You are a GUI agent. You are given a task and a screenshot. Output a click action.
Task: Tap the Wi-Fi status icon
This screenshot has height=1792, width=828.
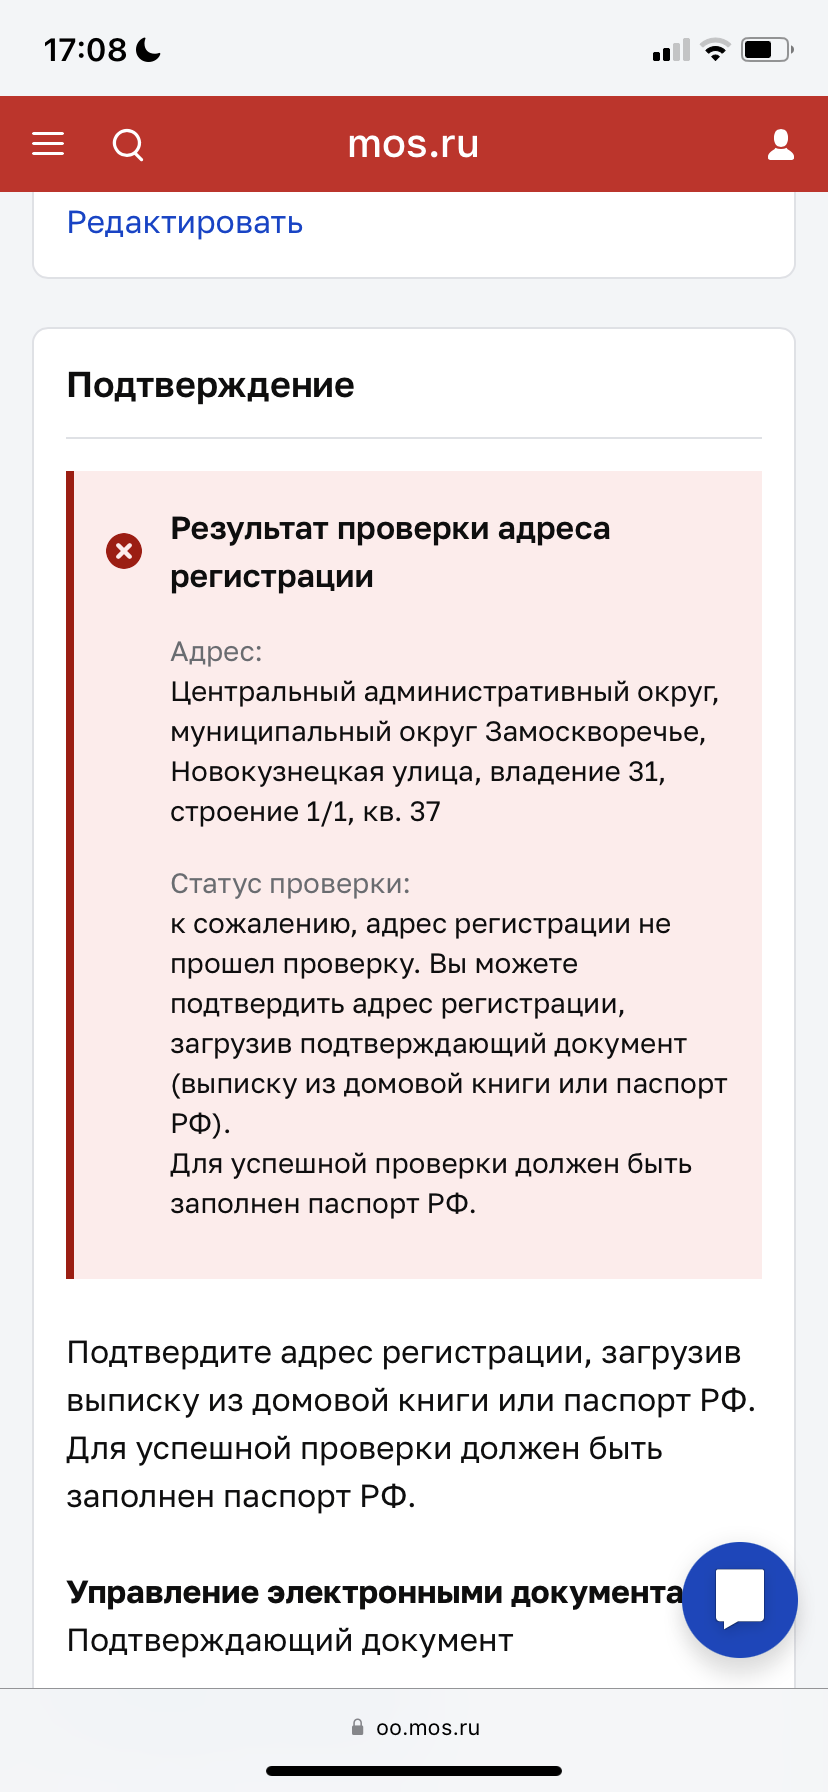(x=715, y=50)
